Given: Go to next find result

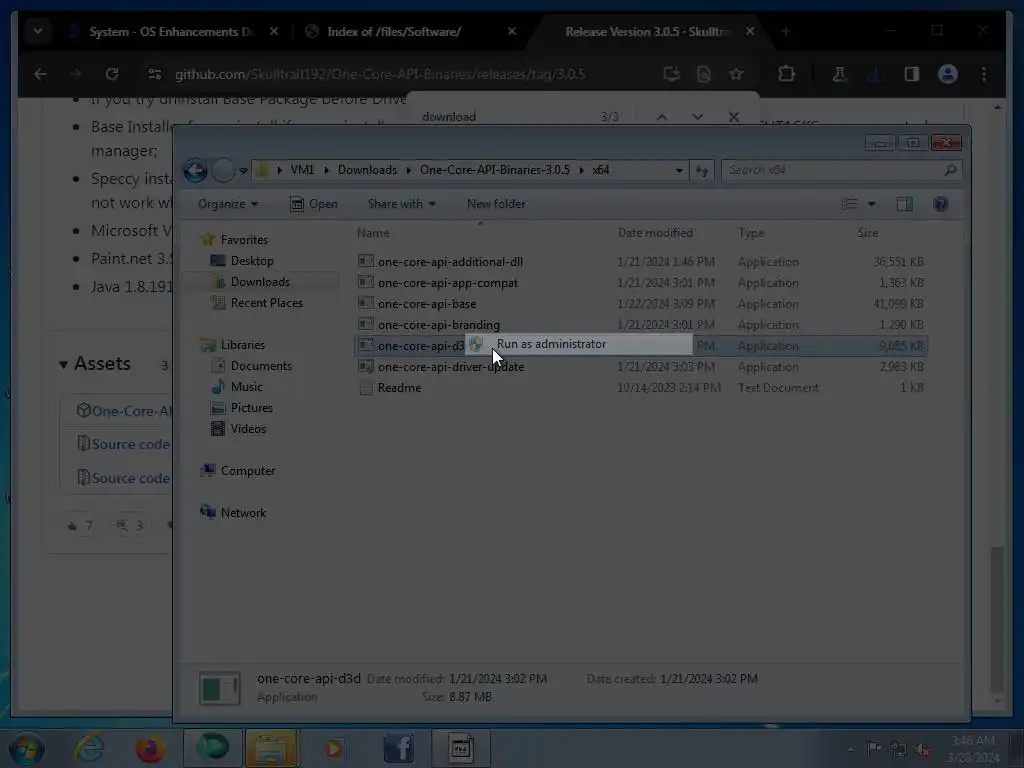Looking at the screenshot, I should click(x=697, y=117).
